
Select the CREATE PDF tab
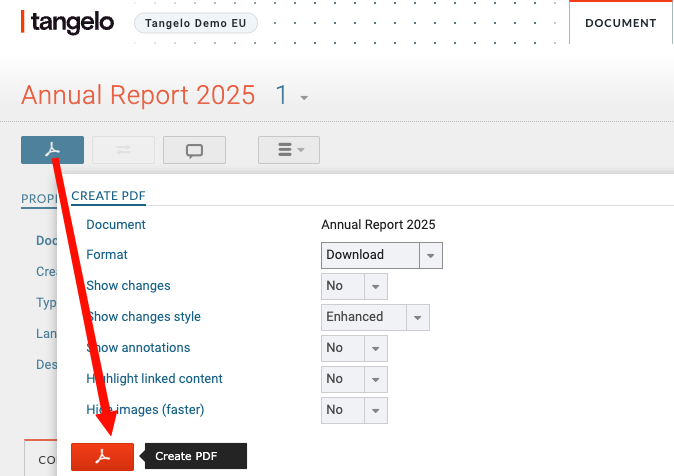tap(108, 196)
